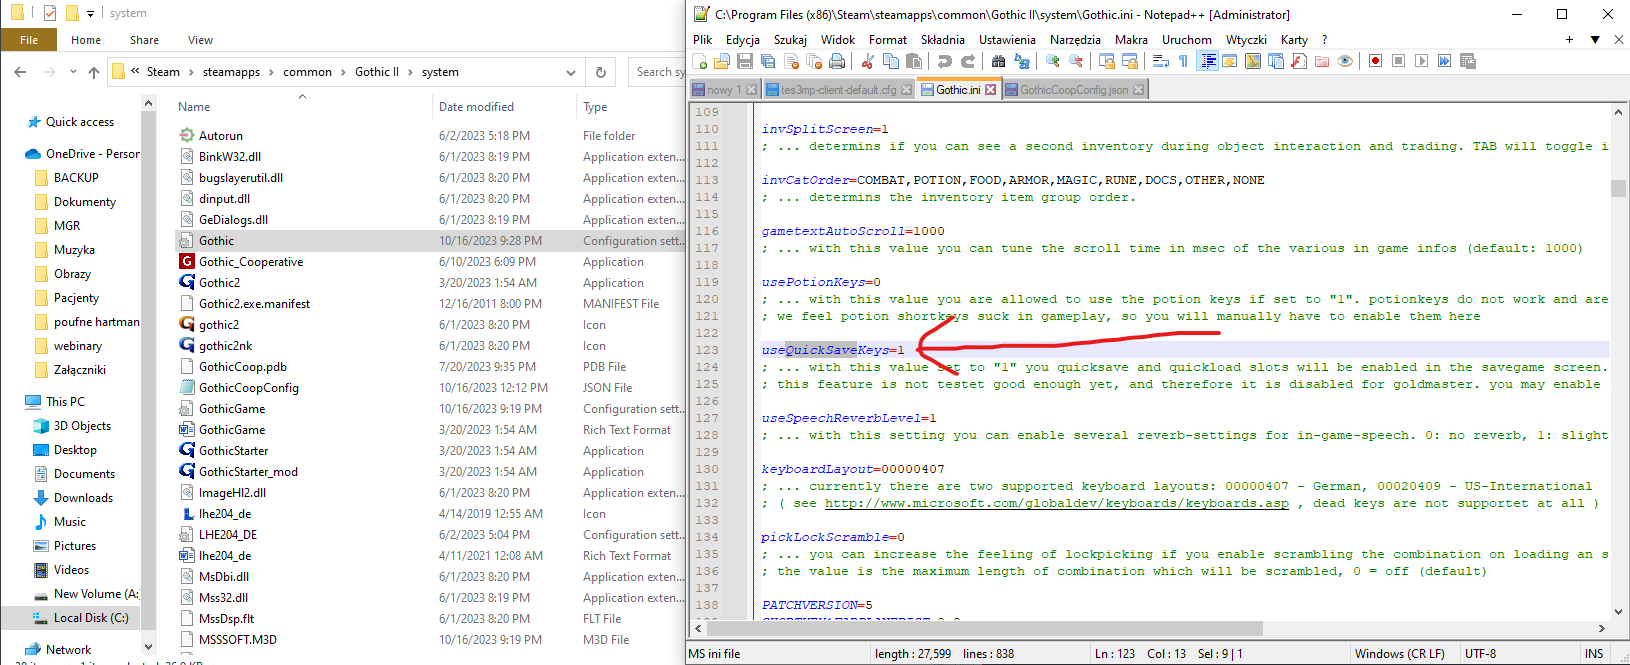Open the Szukaj menu
This screenshot has height=665, width=1630.
(790, 40)
